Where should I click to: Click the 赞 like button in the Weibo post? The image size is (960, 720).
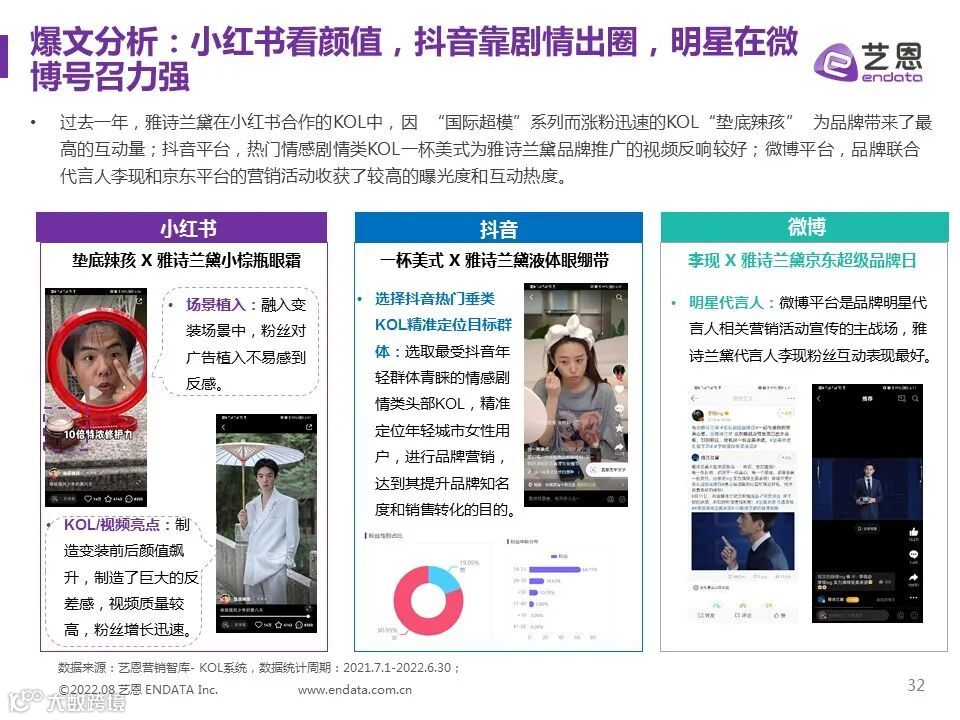click(x=779, y=615)
